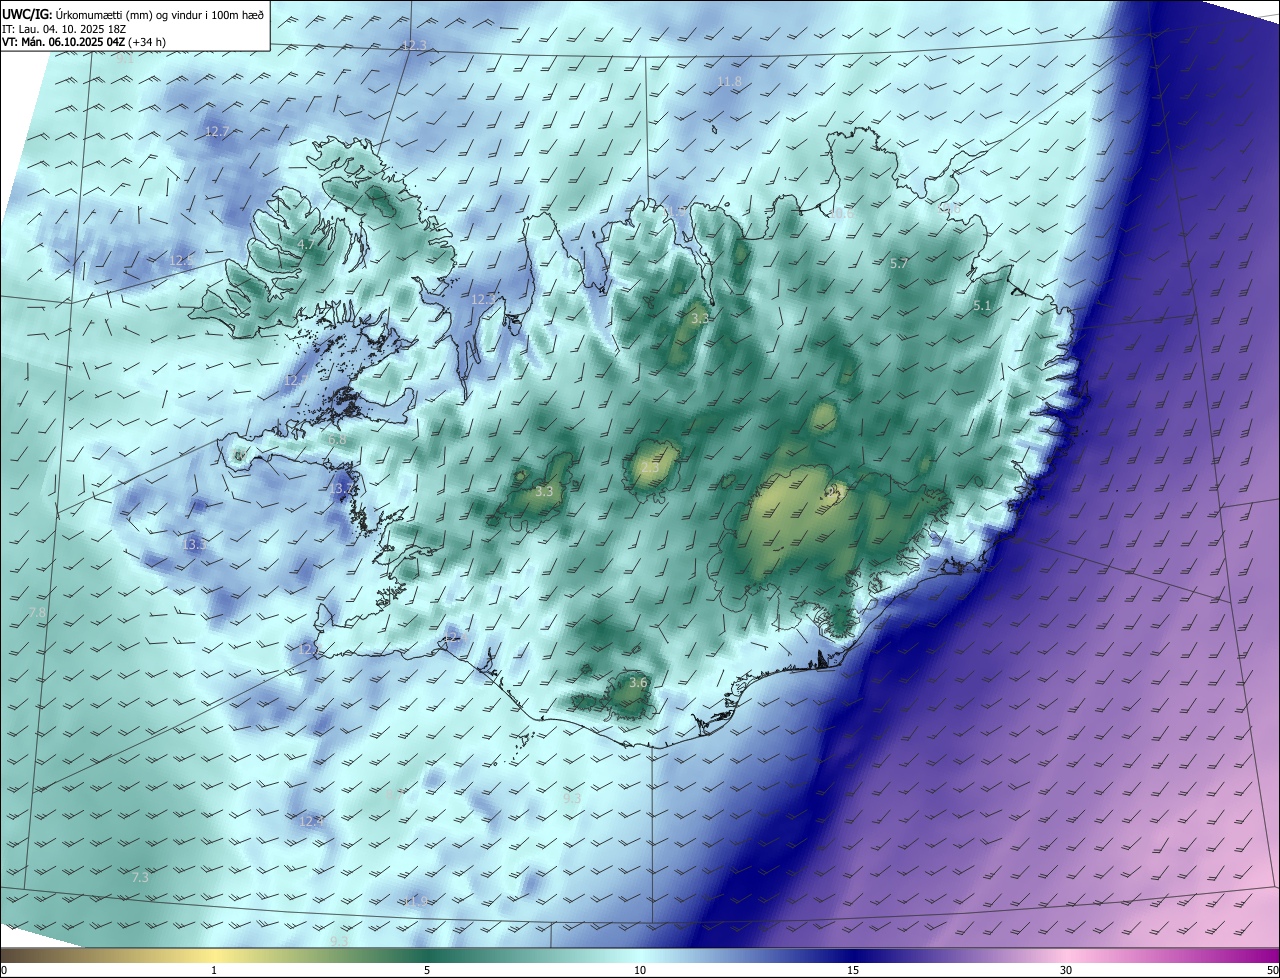Click the 13.3 value on the map
The image size is (1280, 978).
click(x=195, y=544)
